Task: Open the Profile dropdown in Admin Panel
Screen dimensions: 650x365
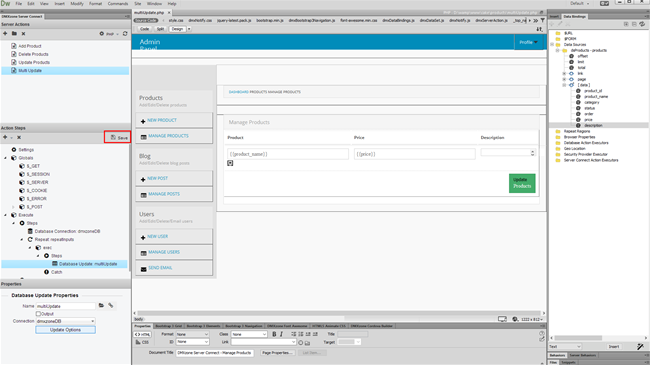Action: [x=529, y=42]
